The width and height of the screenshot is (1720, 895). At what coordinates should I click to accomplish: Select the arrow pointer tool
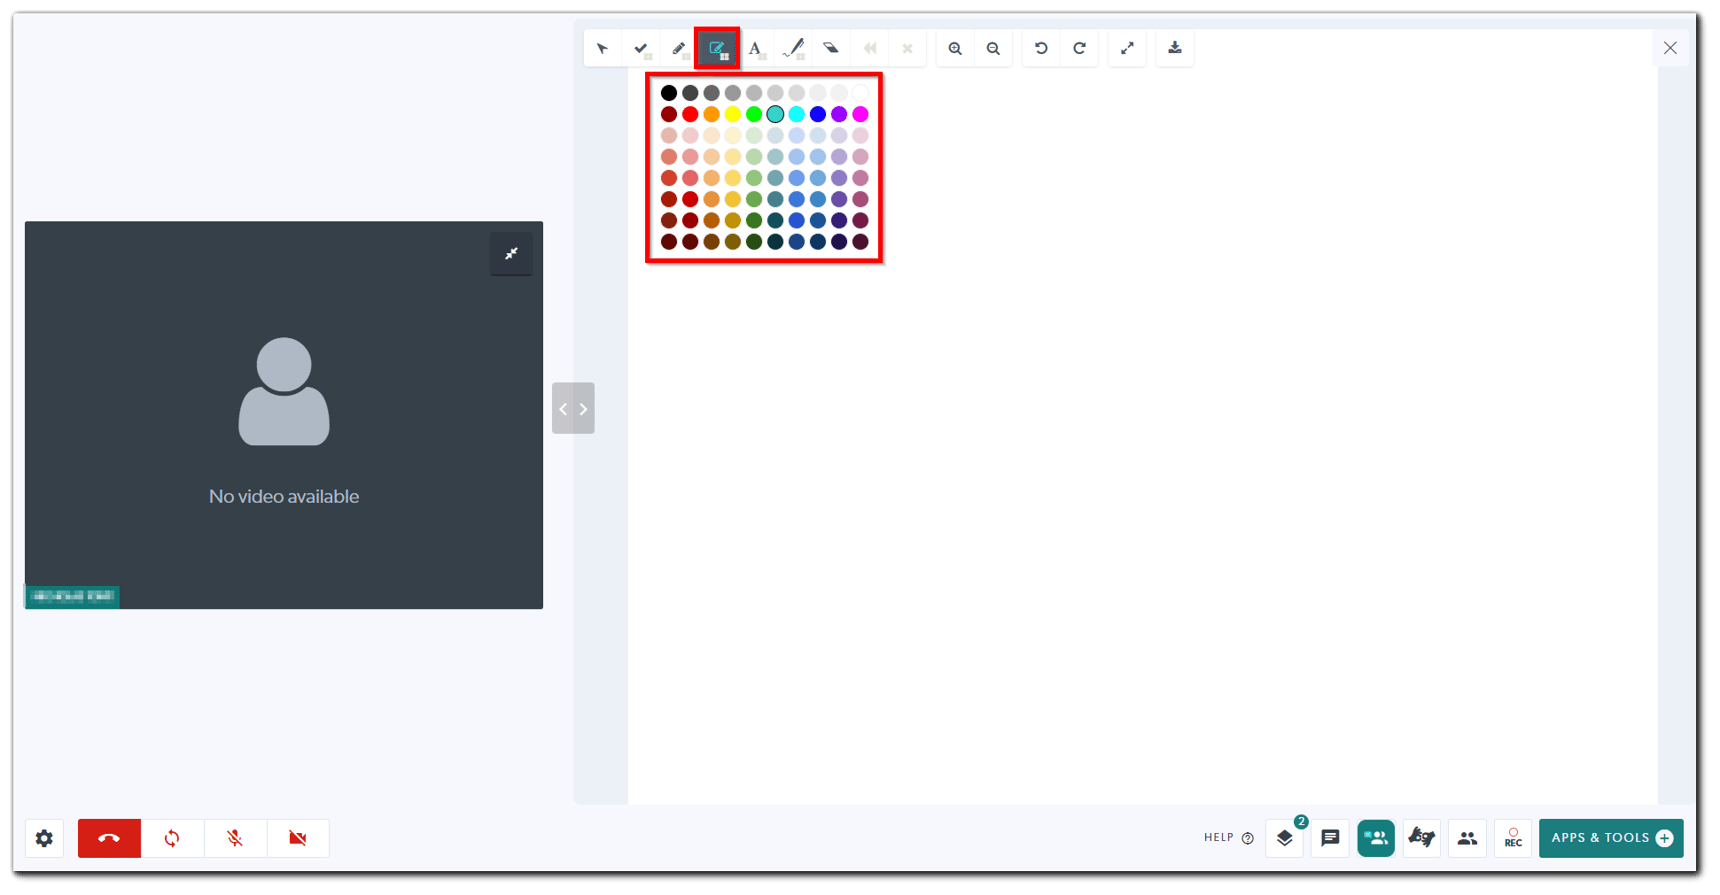(x=602, y=48)
